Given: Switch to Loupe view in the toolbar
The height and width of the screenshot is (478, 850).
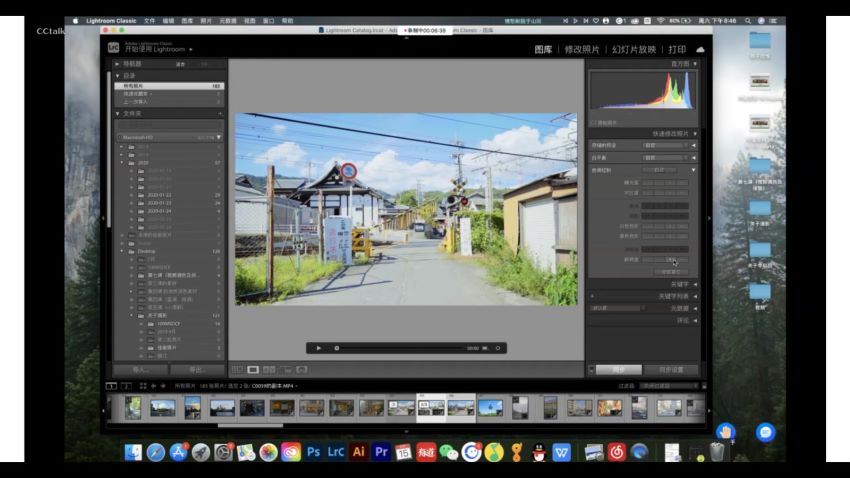Looking at the screenshot, I should [253, 370].
